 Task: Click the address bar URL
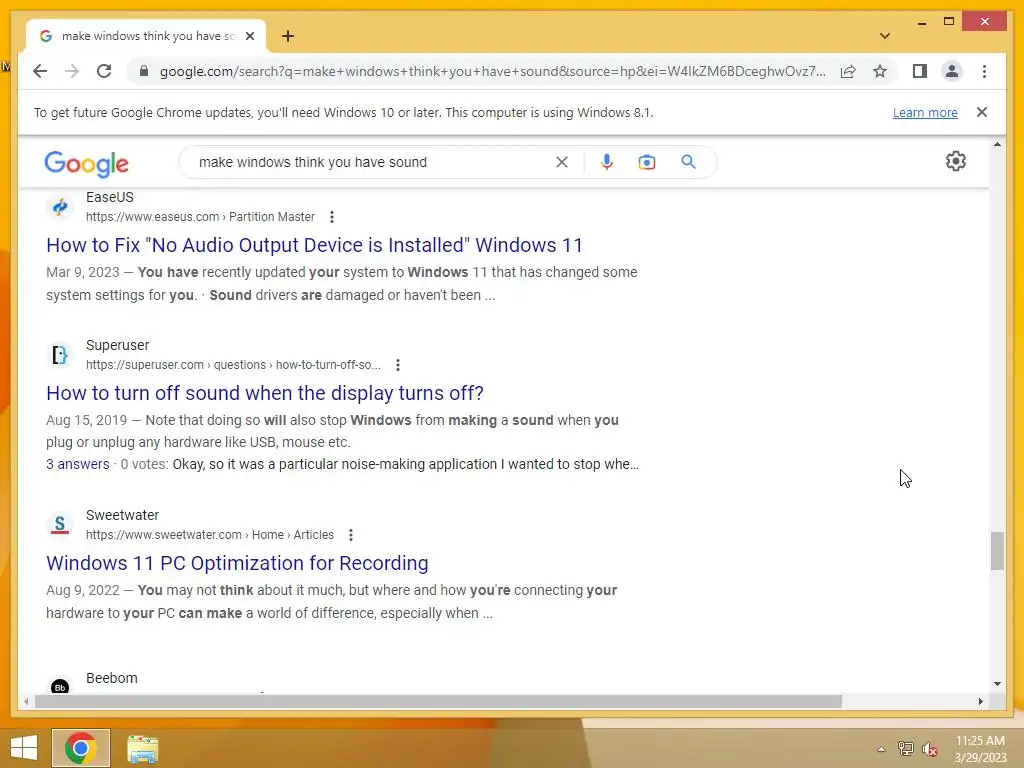(492, 71)
